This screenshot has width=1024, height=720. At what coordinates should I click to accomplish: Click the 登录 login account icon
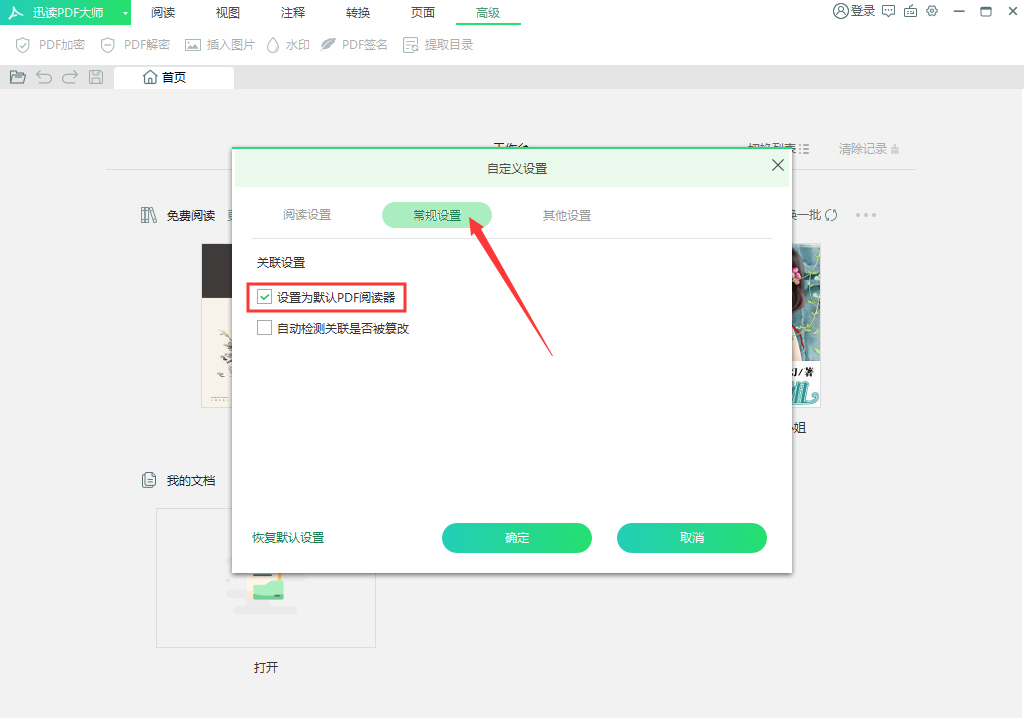point(849,11)
